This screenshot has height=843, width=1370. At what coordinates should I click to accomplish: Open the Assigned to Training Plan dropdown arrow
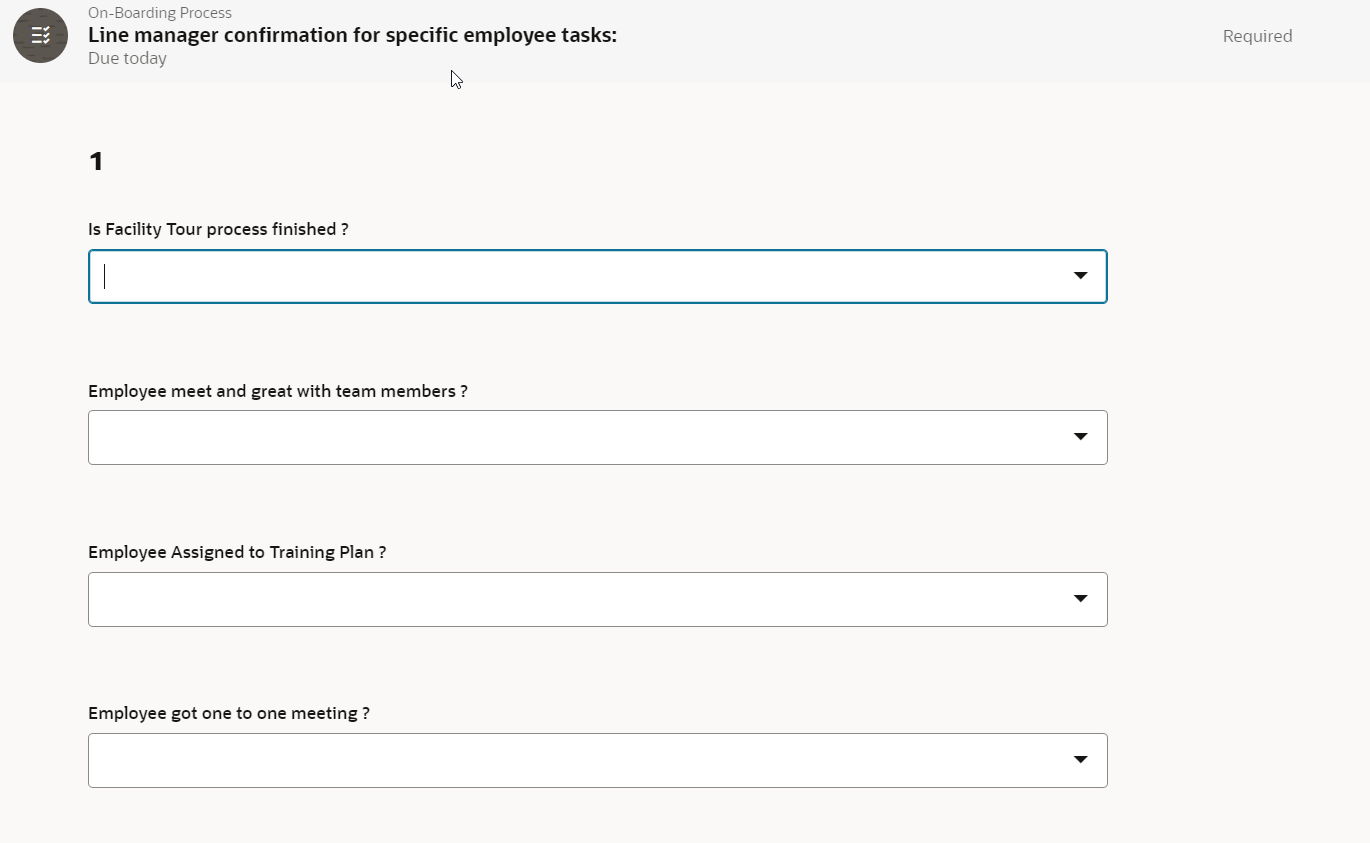click(x=1080, y=599)
